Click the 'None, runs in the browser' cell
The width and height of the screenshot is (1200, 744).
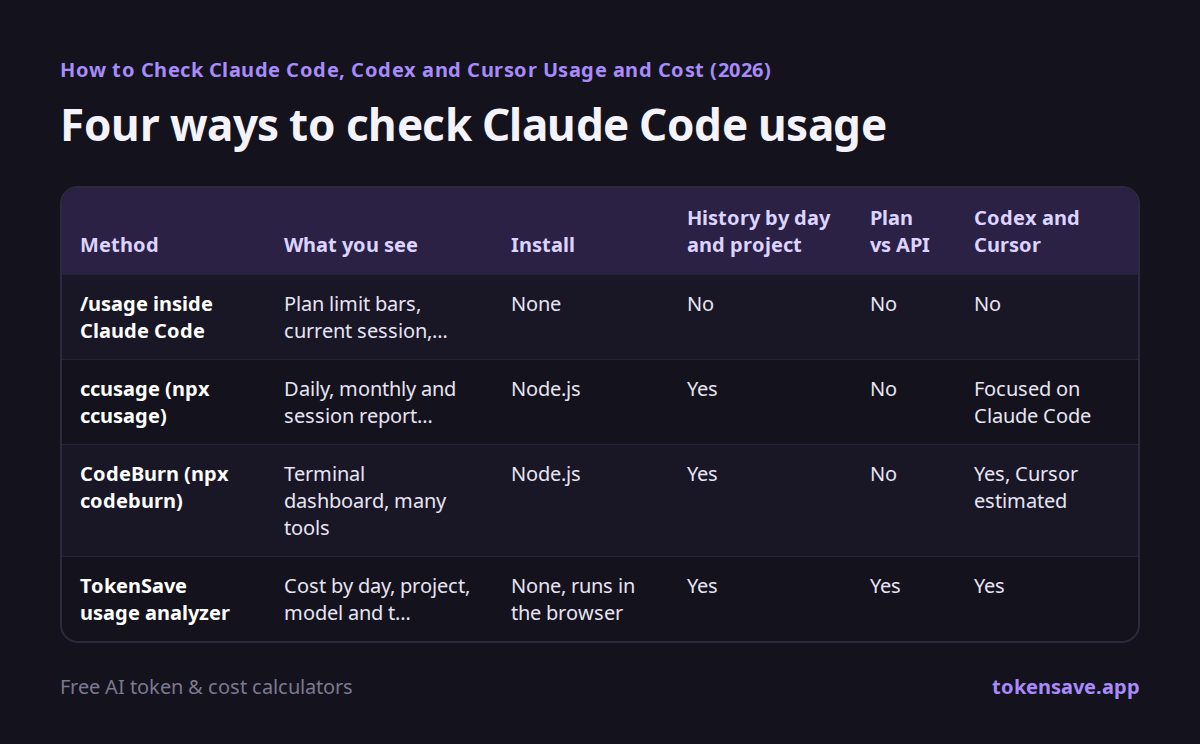[573, 599]
